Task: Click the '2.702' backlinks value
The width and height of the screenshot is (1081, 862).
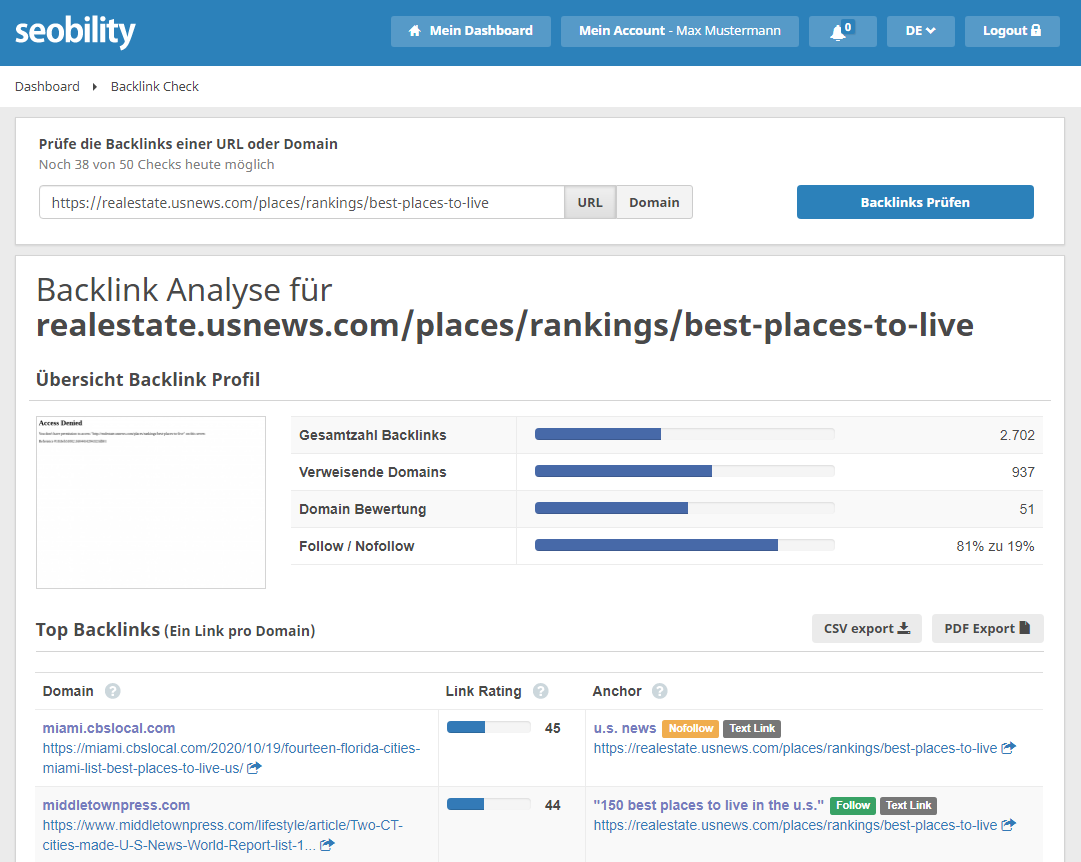Action: pos(1017,434)
